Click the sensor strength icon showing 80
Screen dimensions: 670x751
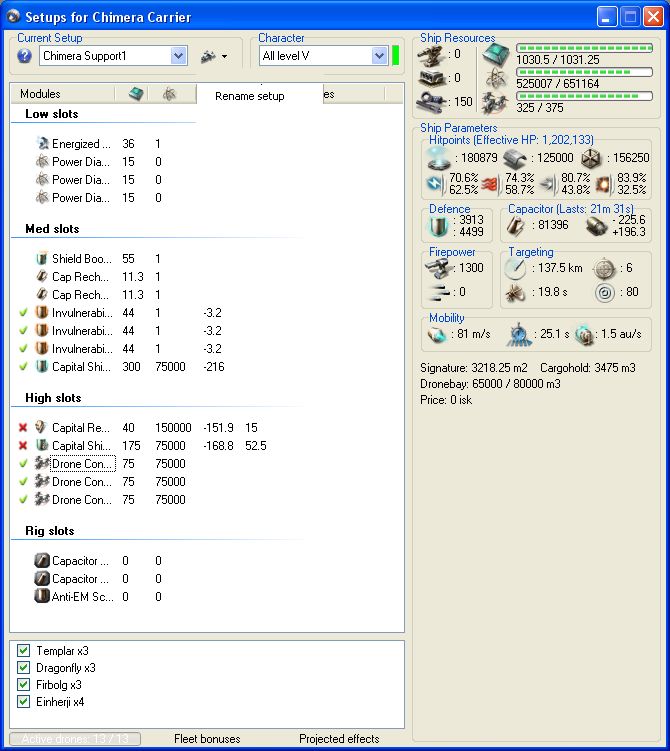(x=605, y=293)
